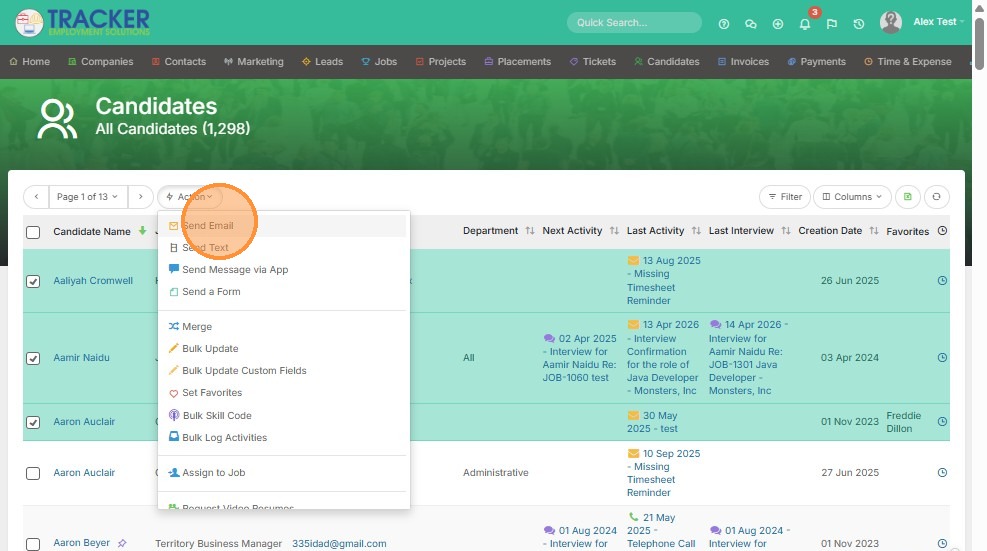Screen dimensions: 987x551
Task: Open the notifications bell icon
Action: pyautogui.click(x=804, y=24)
